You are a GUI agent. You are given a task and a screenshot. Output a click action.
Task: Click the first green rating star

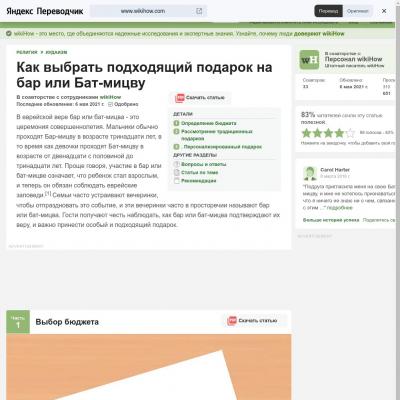[306, 133]
